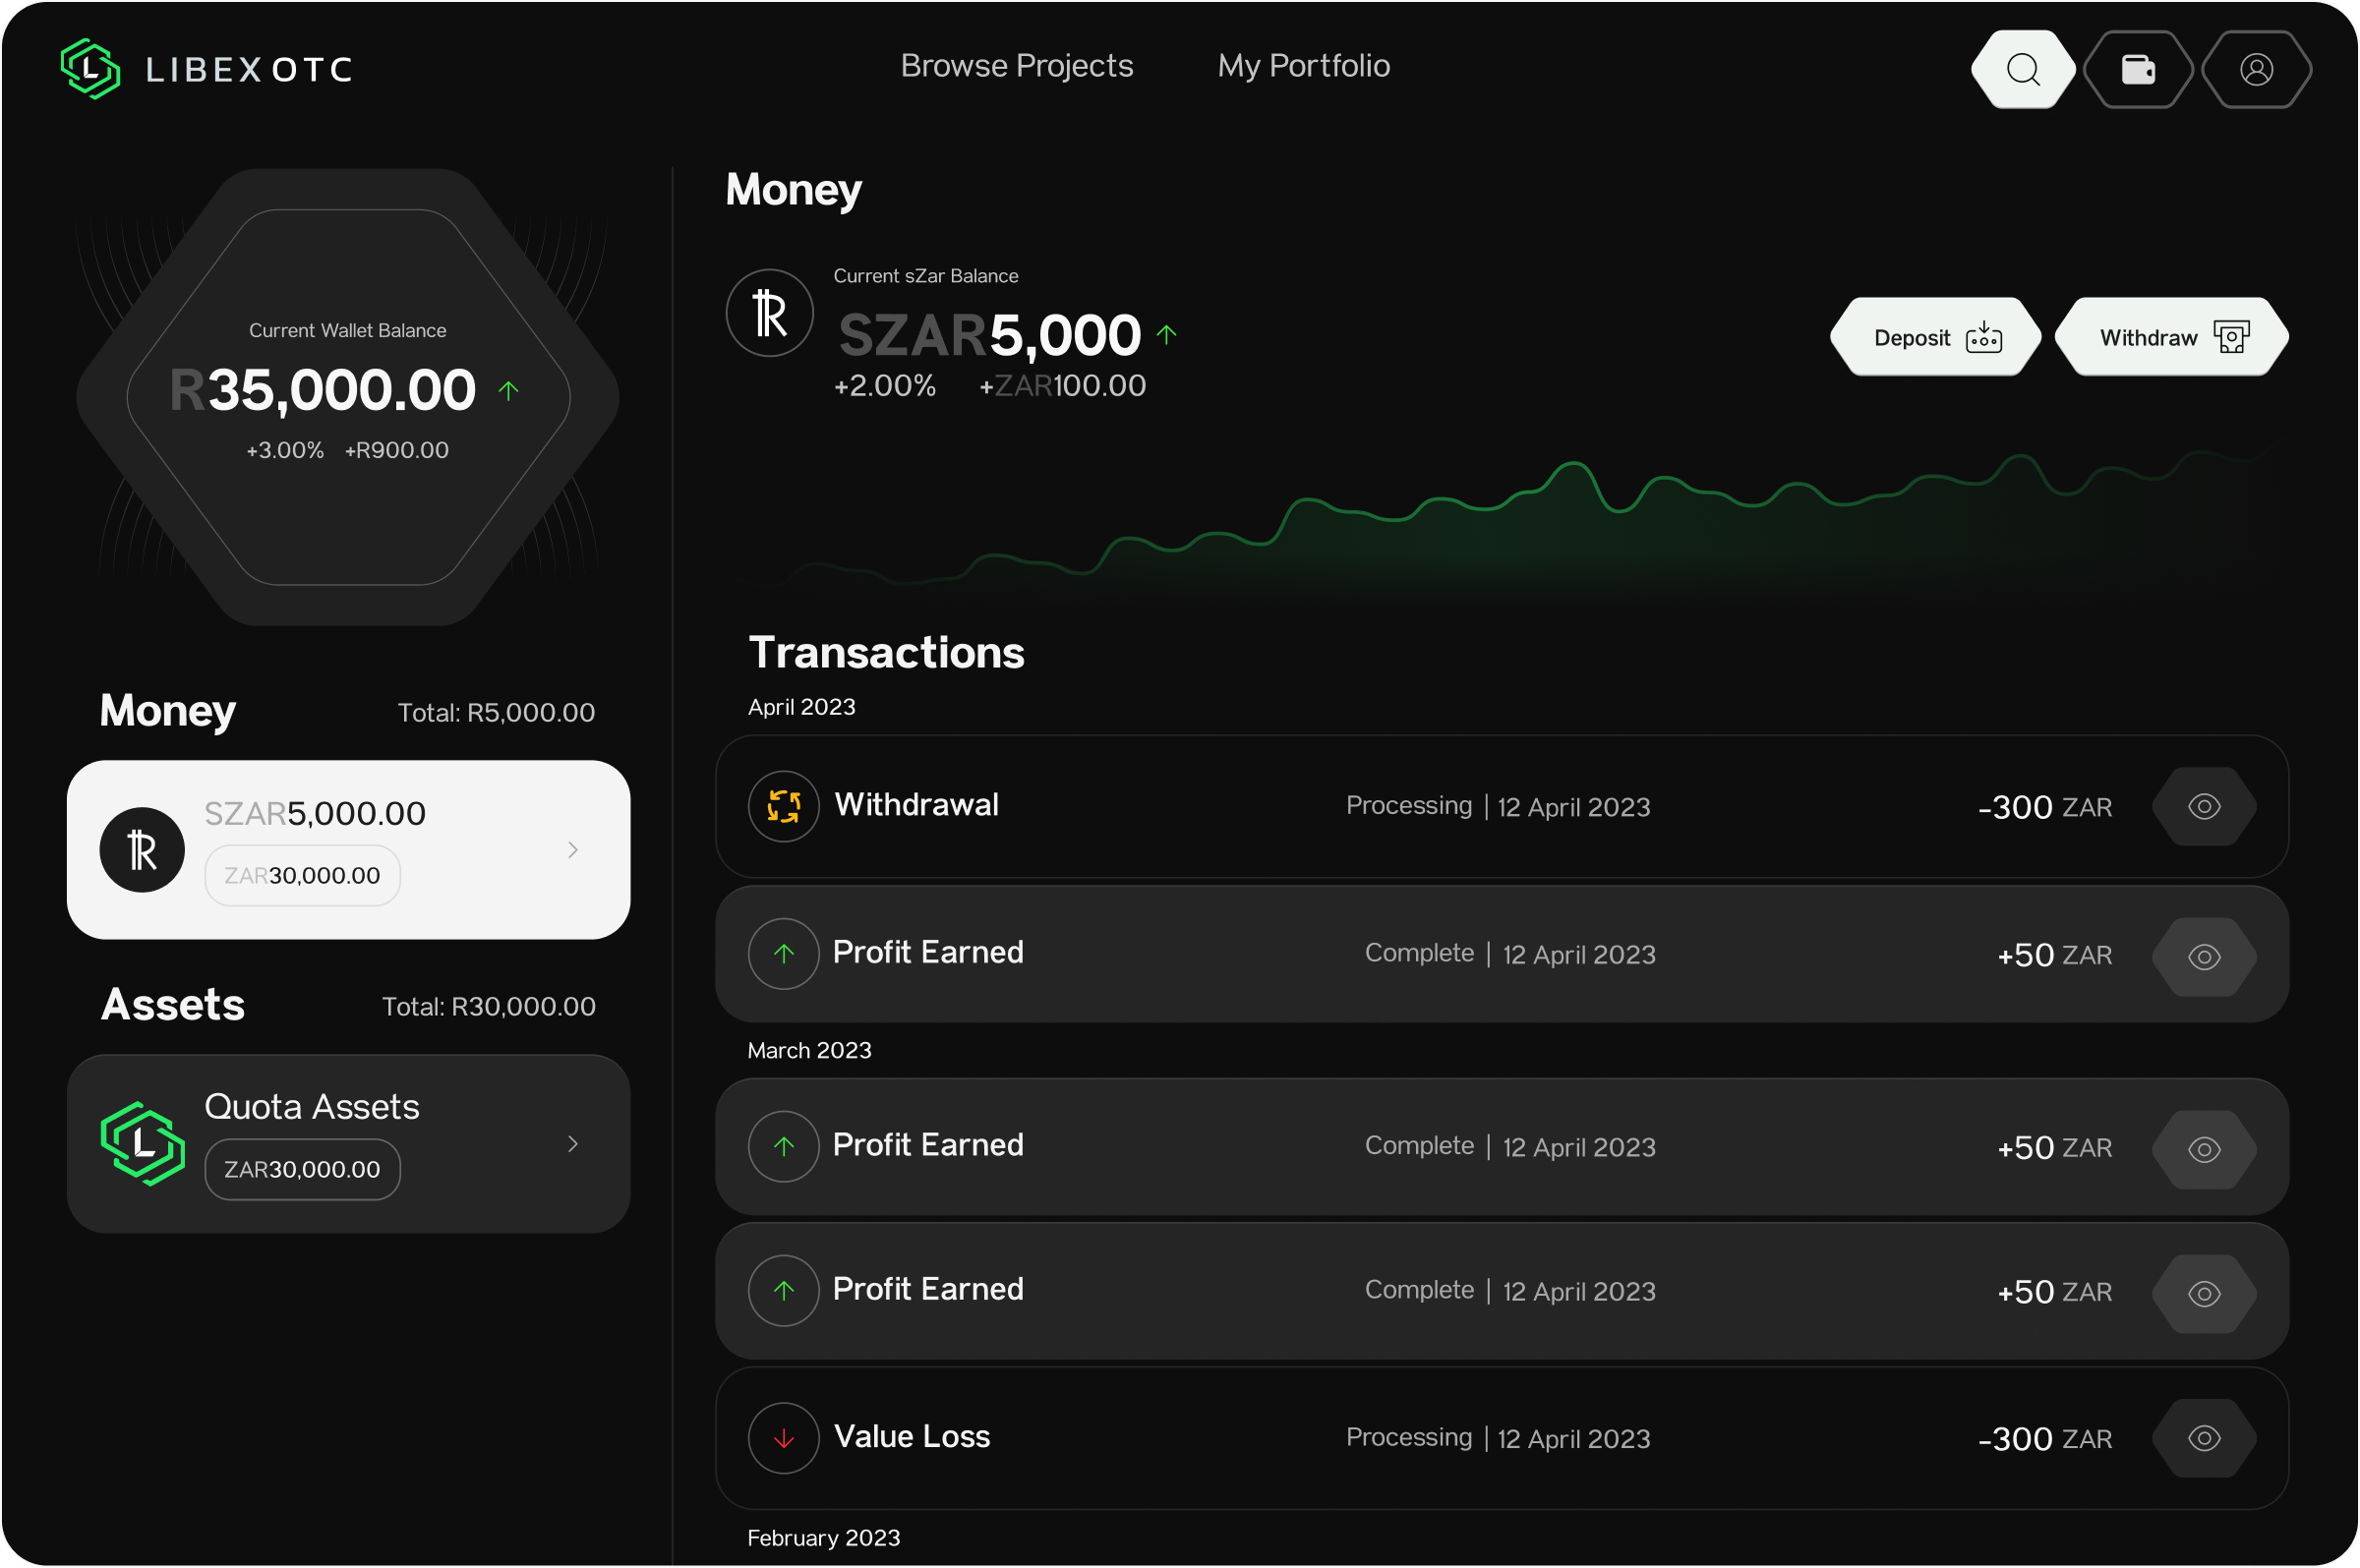Screen dimensions: 2360x1568
Task: Click the sZar coin icon beside balance
Action: click(769, 313)
